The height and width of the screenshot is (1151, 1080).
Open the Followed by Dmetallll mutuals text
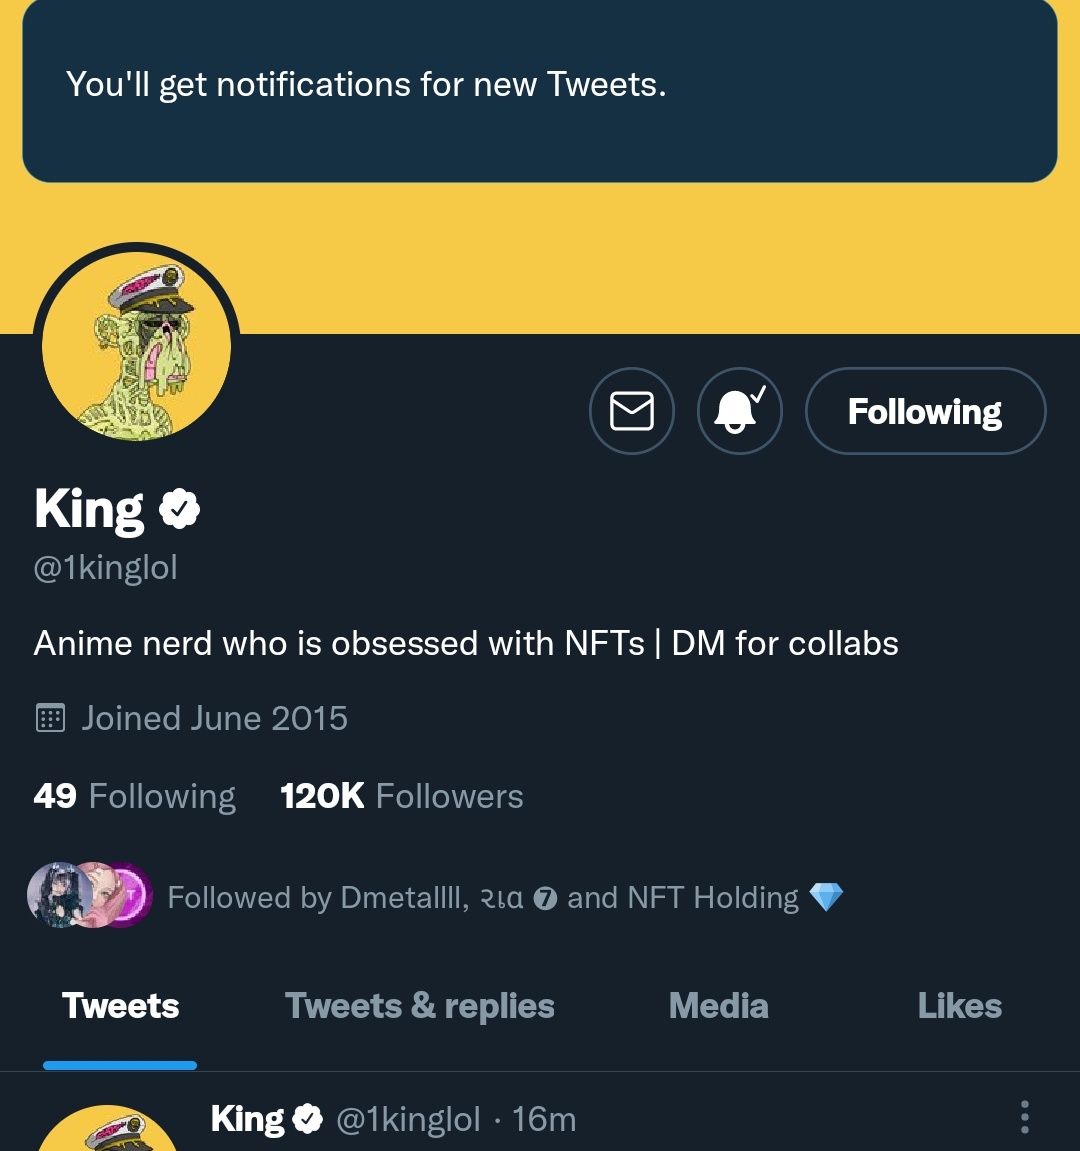505,897
